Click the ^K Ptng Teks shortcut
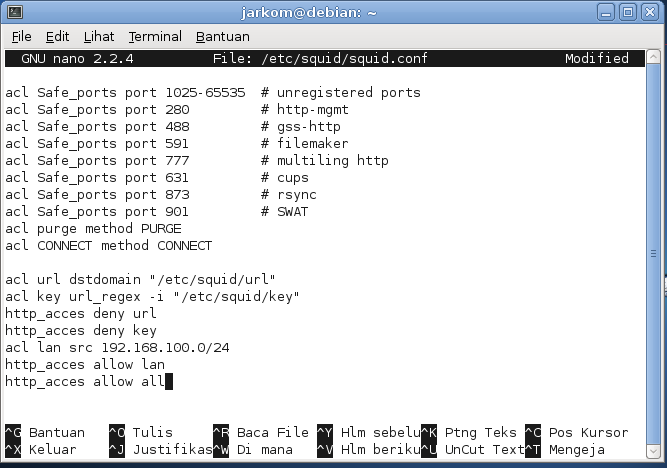The image size is (667, 468). click(x=469, y=433)
